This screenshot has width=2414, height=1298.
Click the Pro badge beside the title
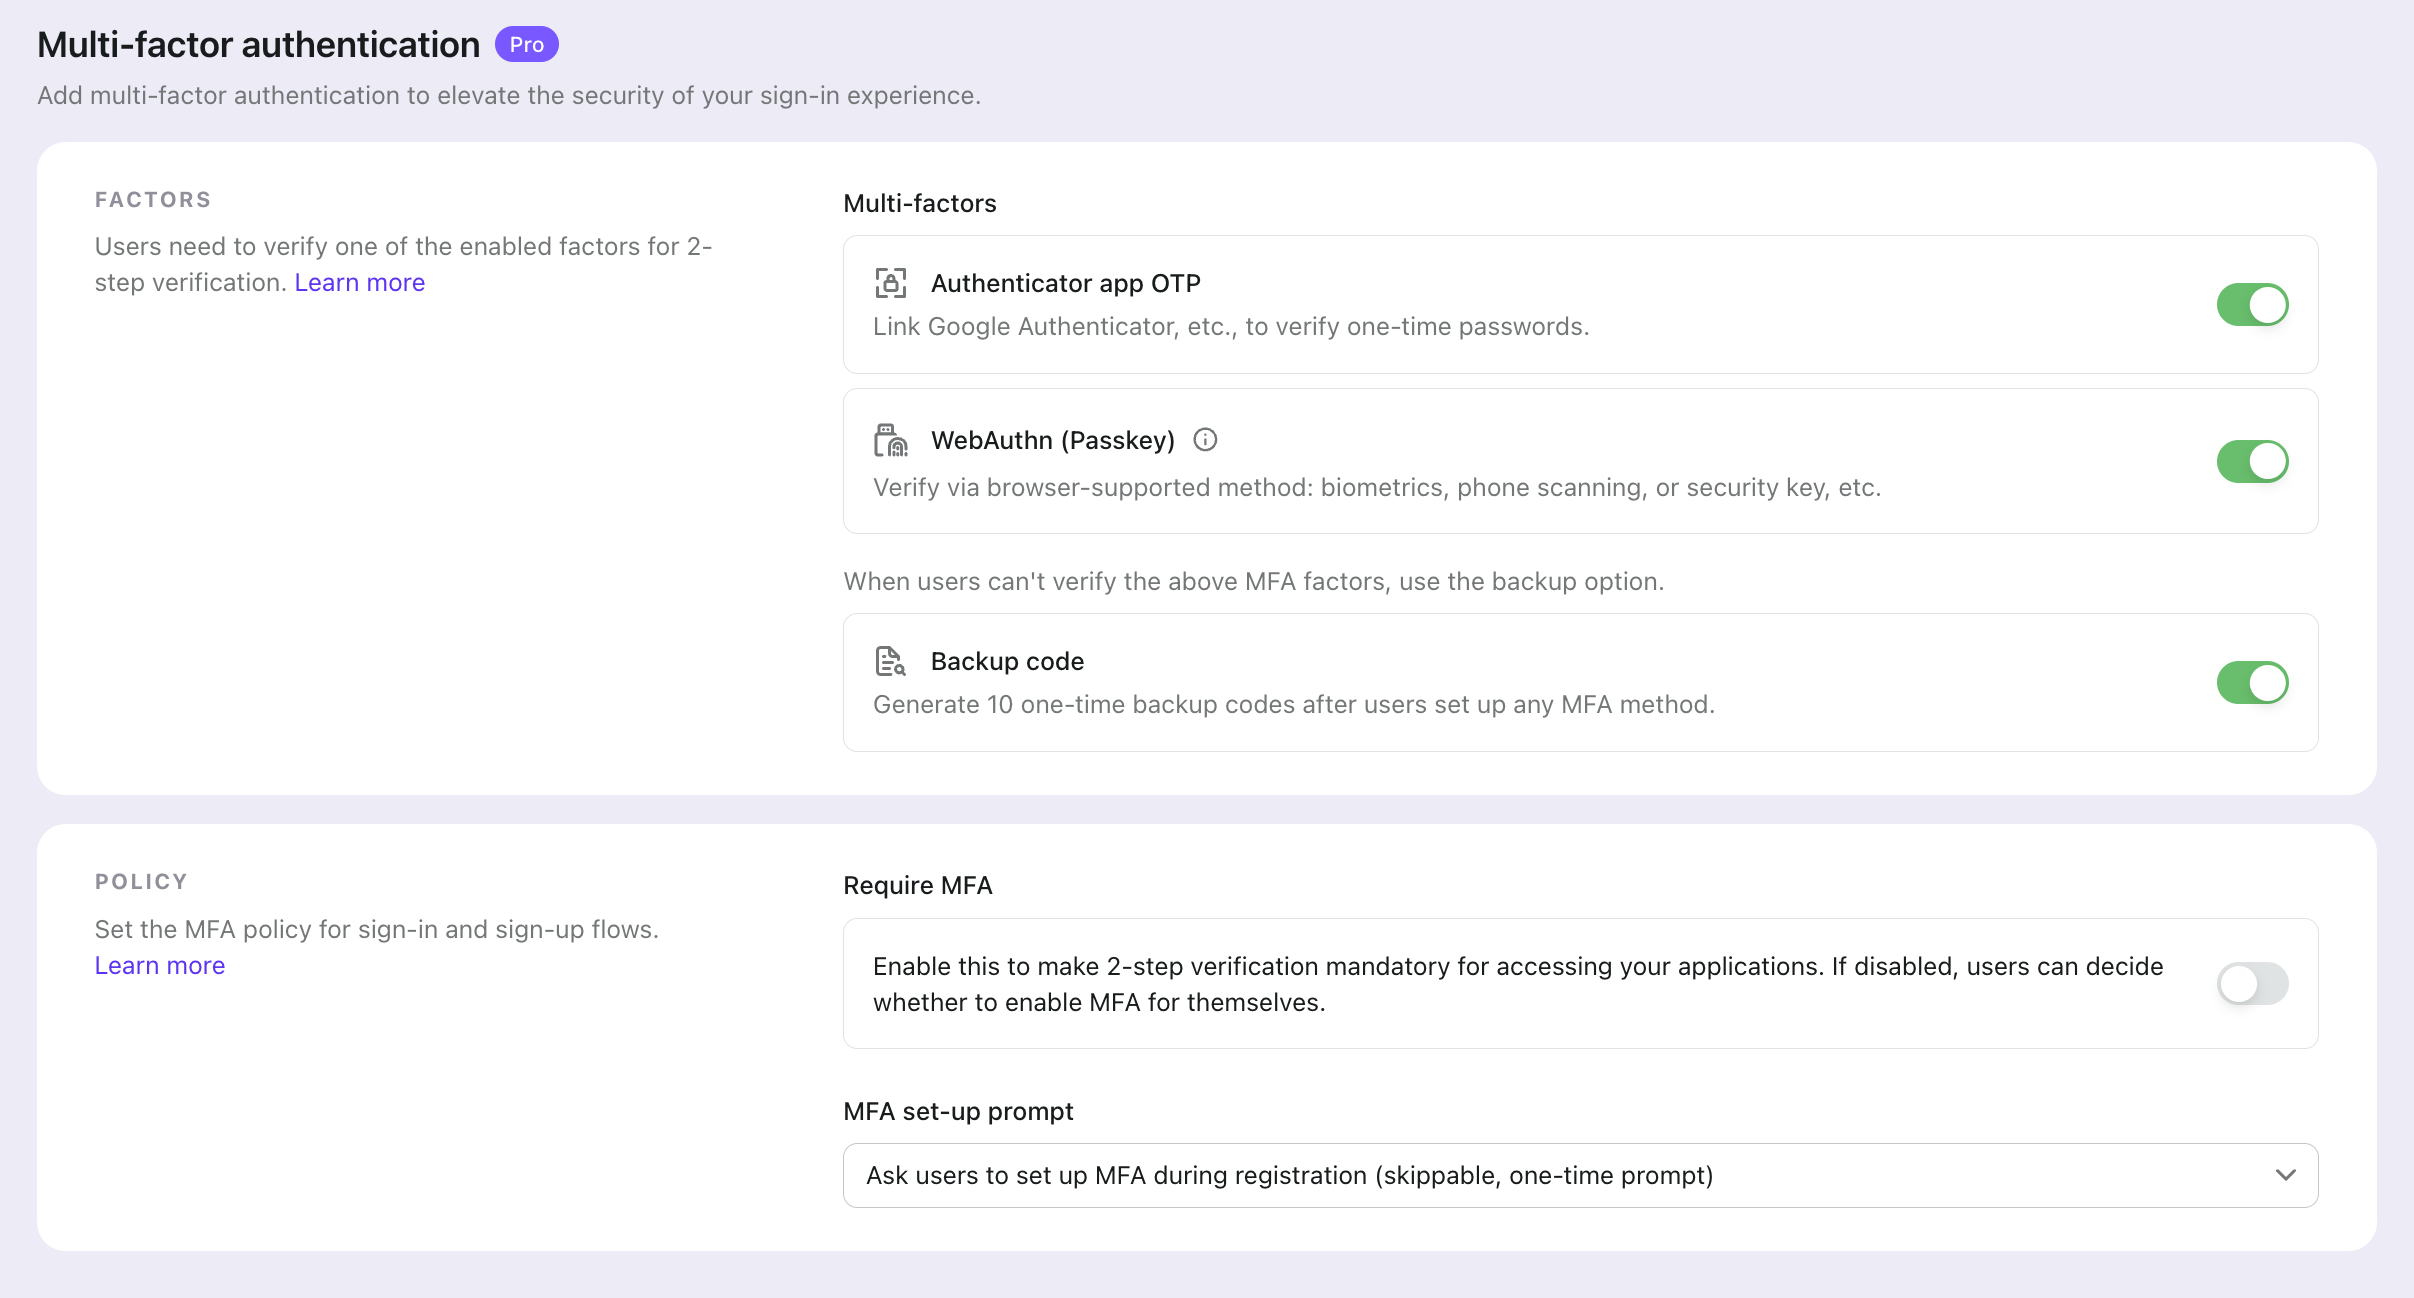[526, 44]
